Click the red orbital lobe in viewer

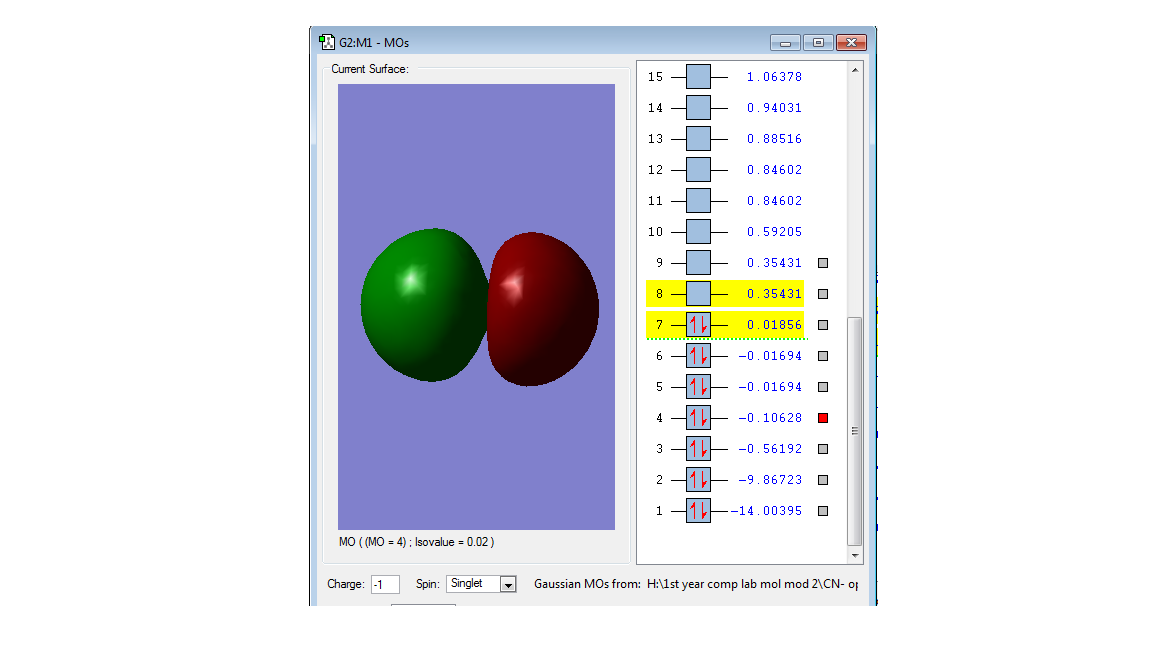[x=544, y=309]
